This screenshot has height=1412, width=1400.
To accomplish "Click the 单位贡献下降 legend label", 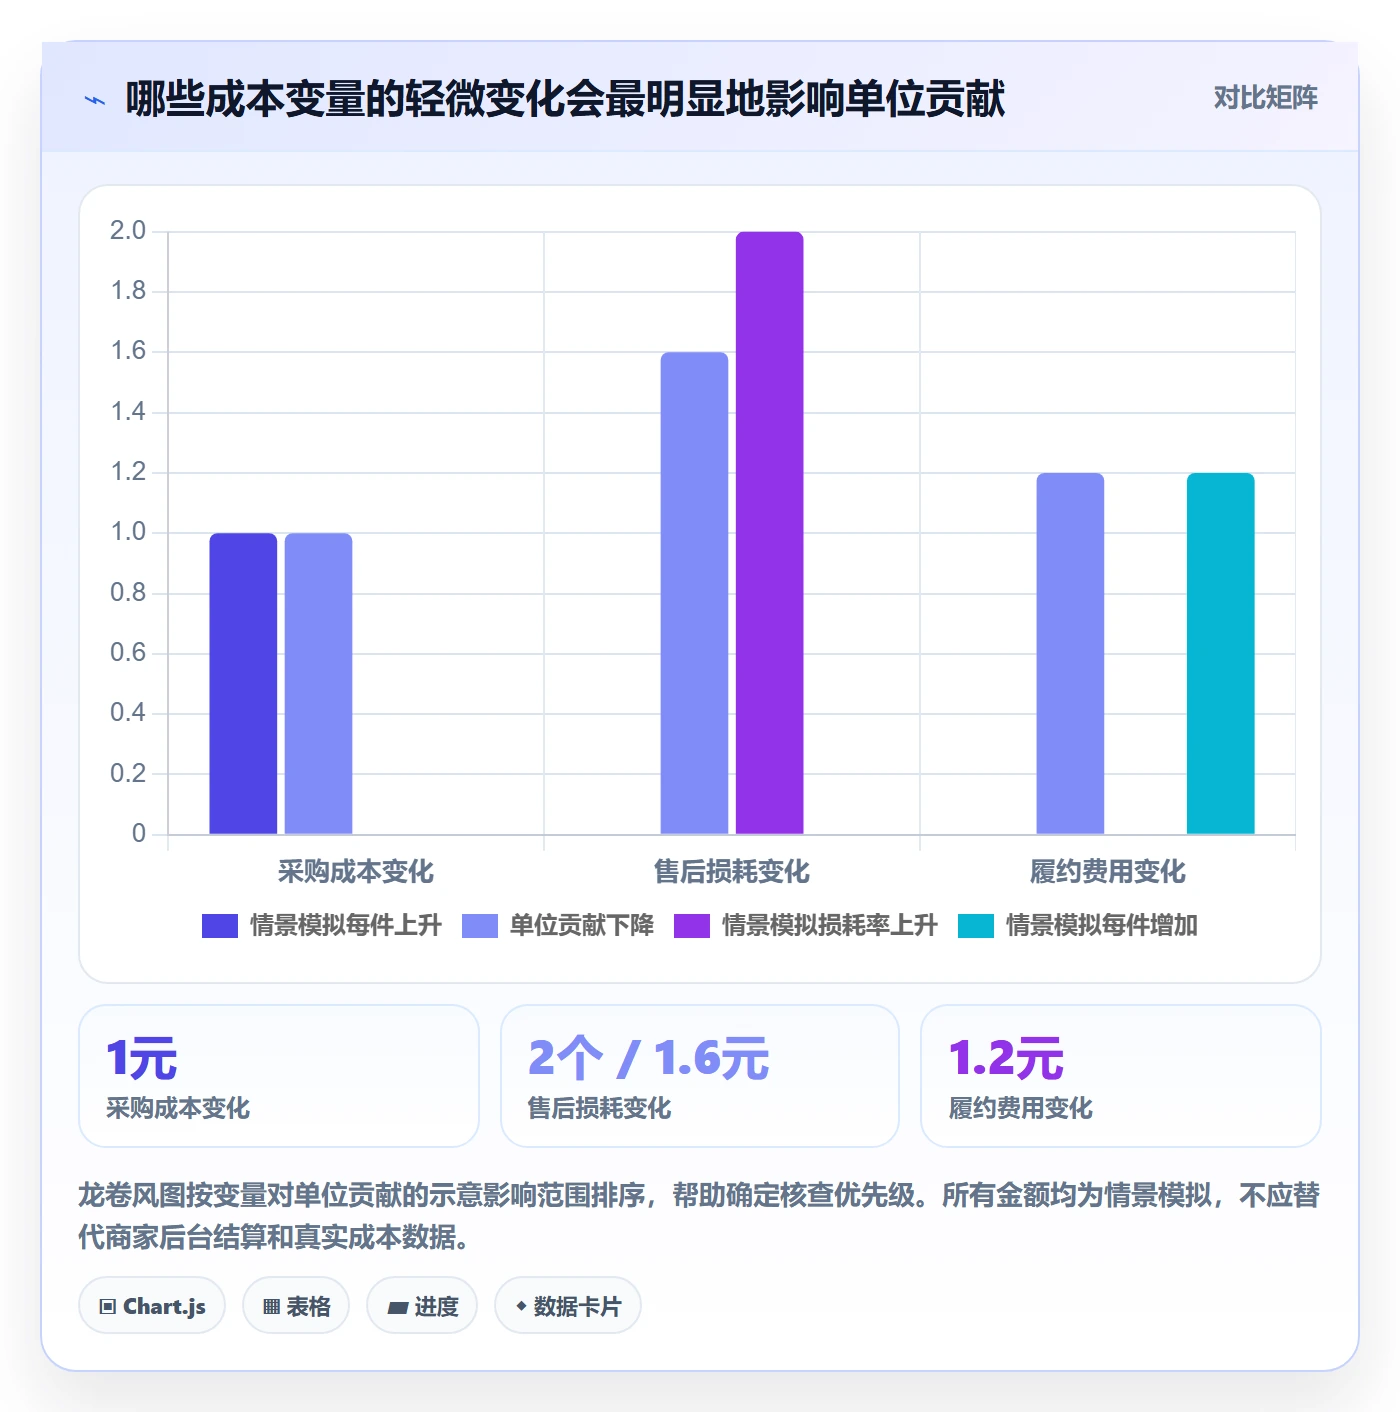I will (582, 926).
